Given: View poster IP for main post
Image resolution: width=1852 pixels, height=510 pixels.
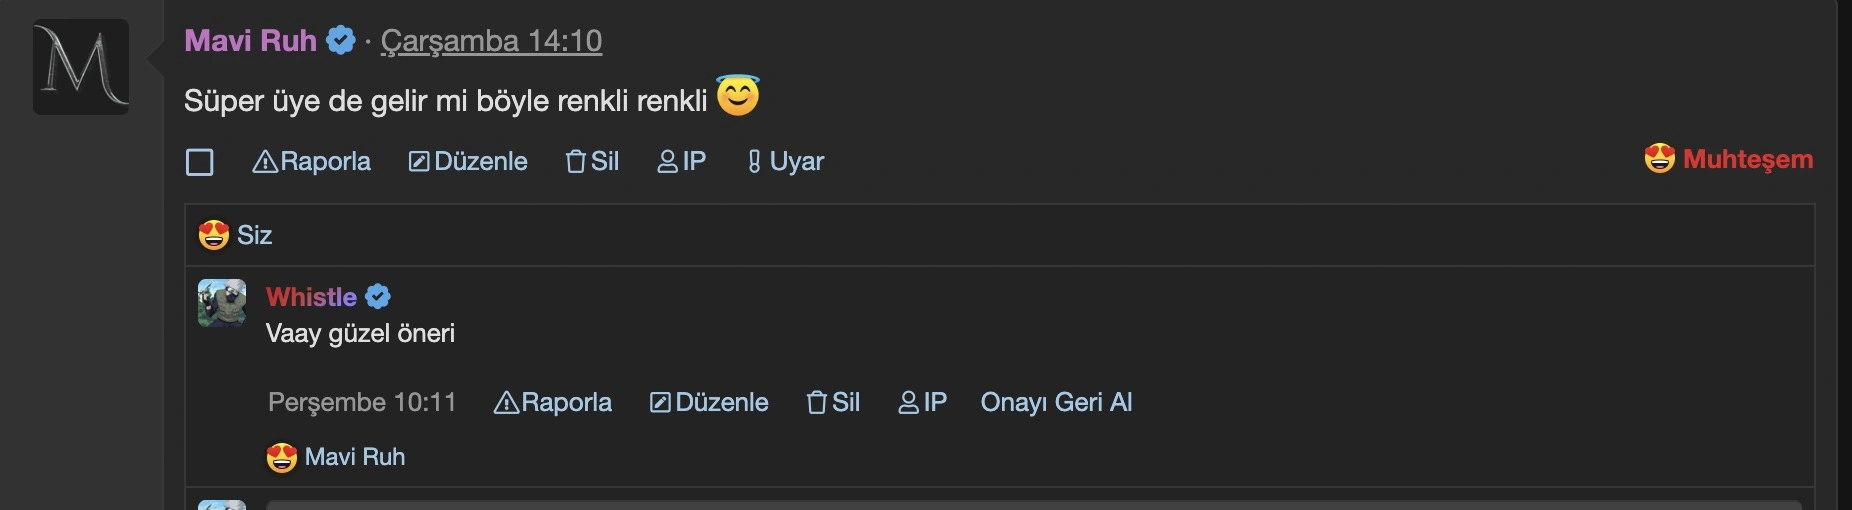Looking at the screenshot, I should 682,162.
